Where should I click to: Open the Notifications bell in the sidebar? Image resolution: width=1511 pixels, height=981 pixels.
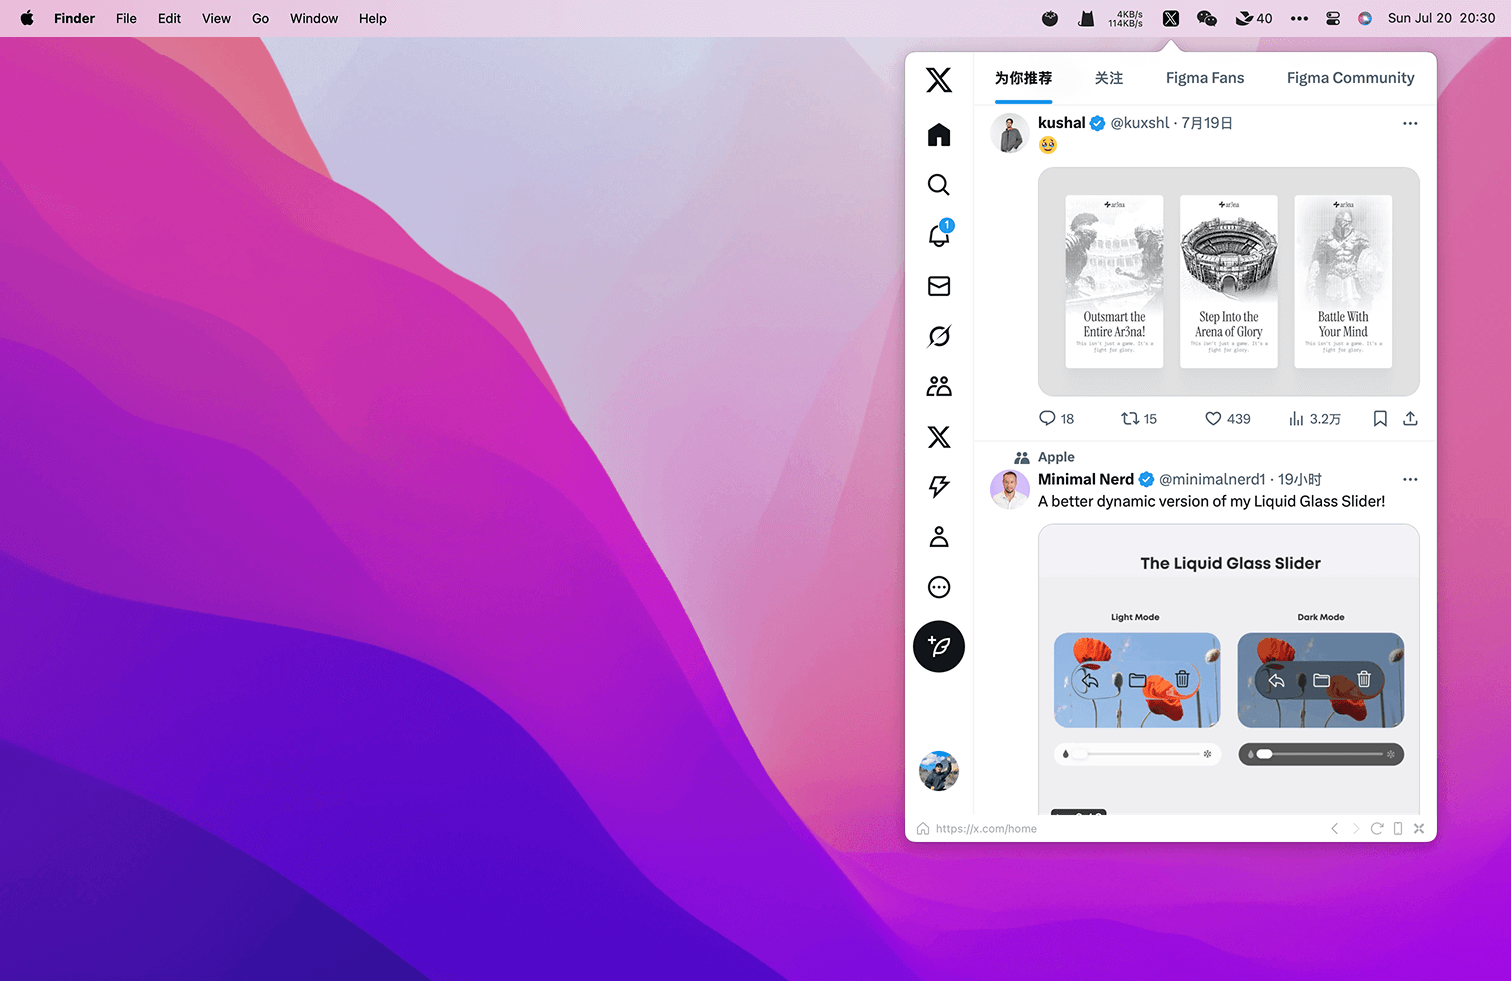(x=938, y=236)
